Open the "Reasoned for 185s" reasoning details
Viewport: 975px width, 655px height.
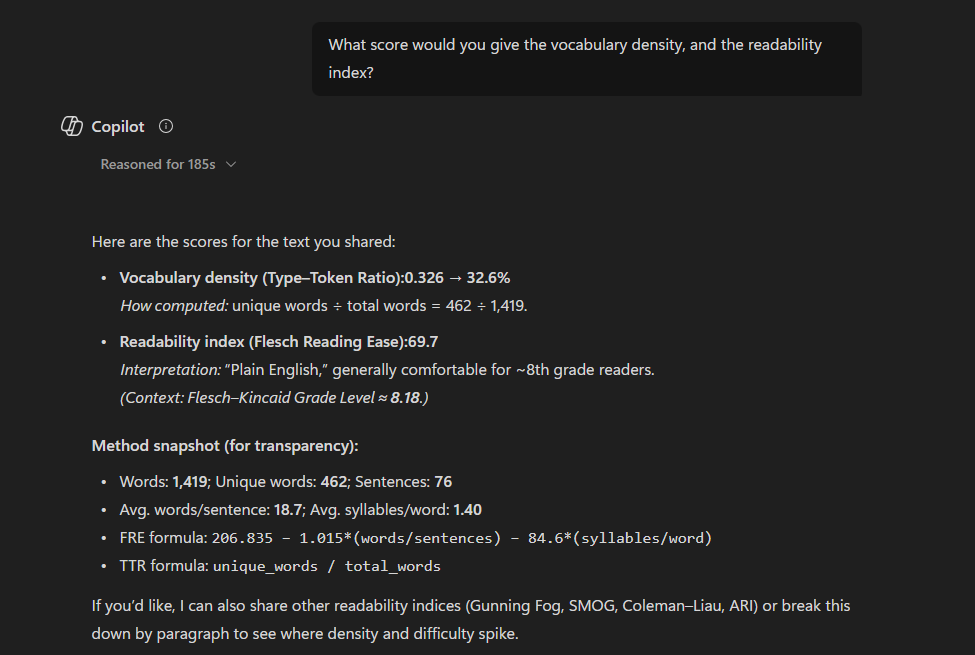[x=158, y=164]
